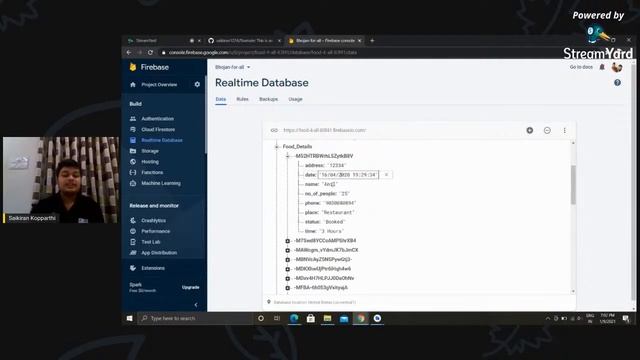Select Realtime Database in the sidebar

click(162, 140)
